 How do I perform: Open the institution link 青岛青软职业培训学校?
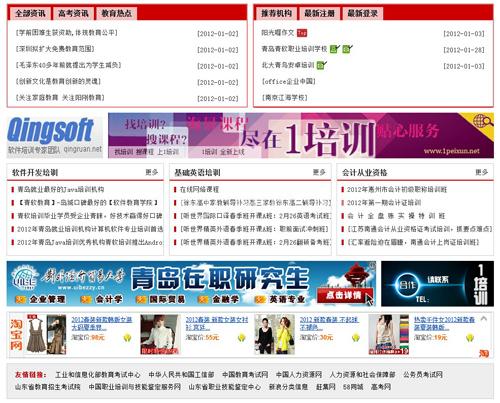[x=294, y=49]
